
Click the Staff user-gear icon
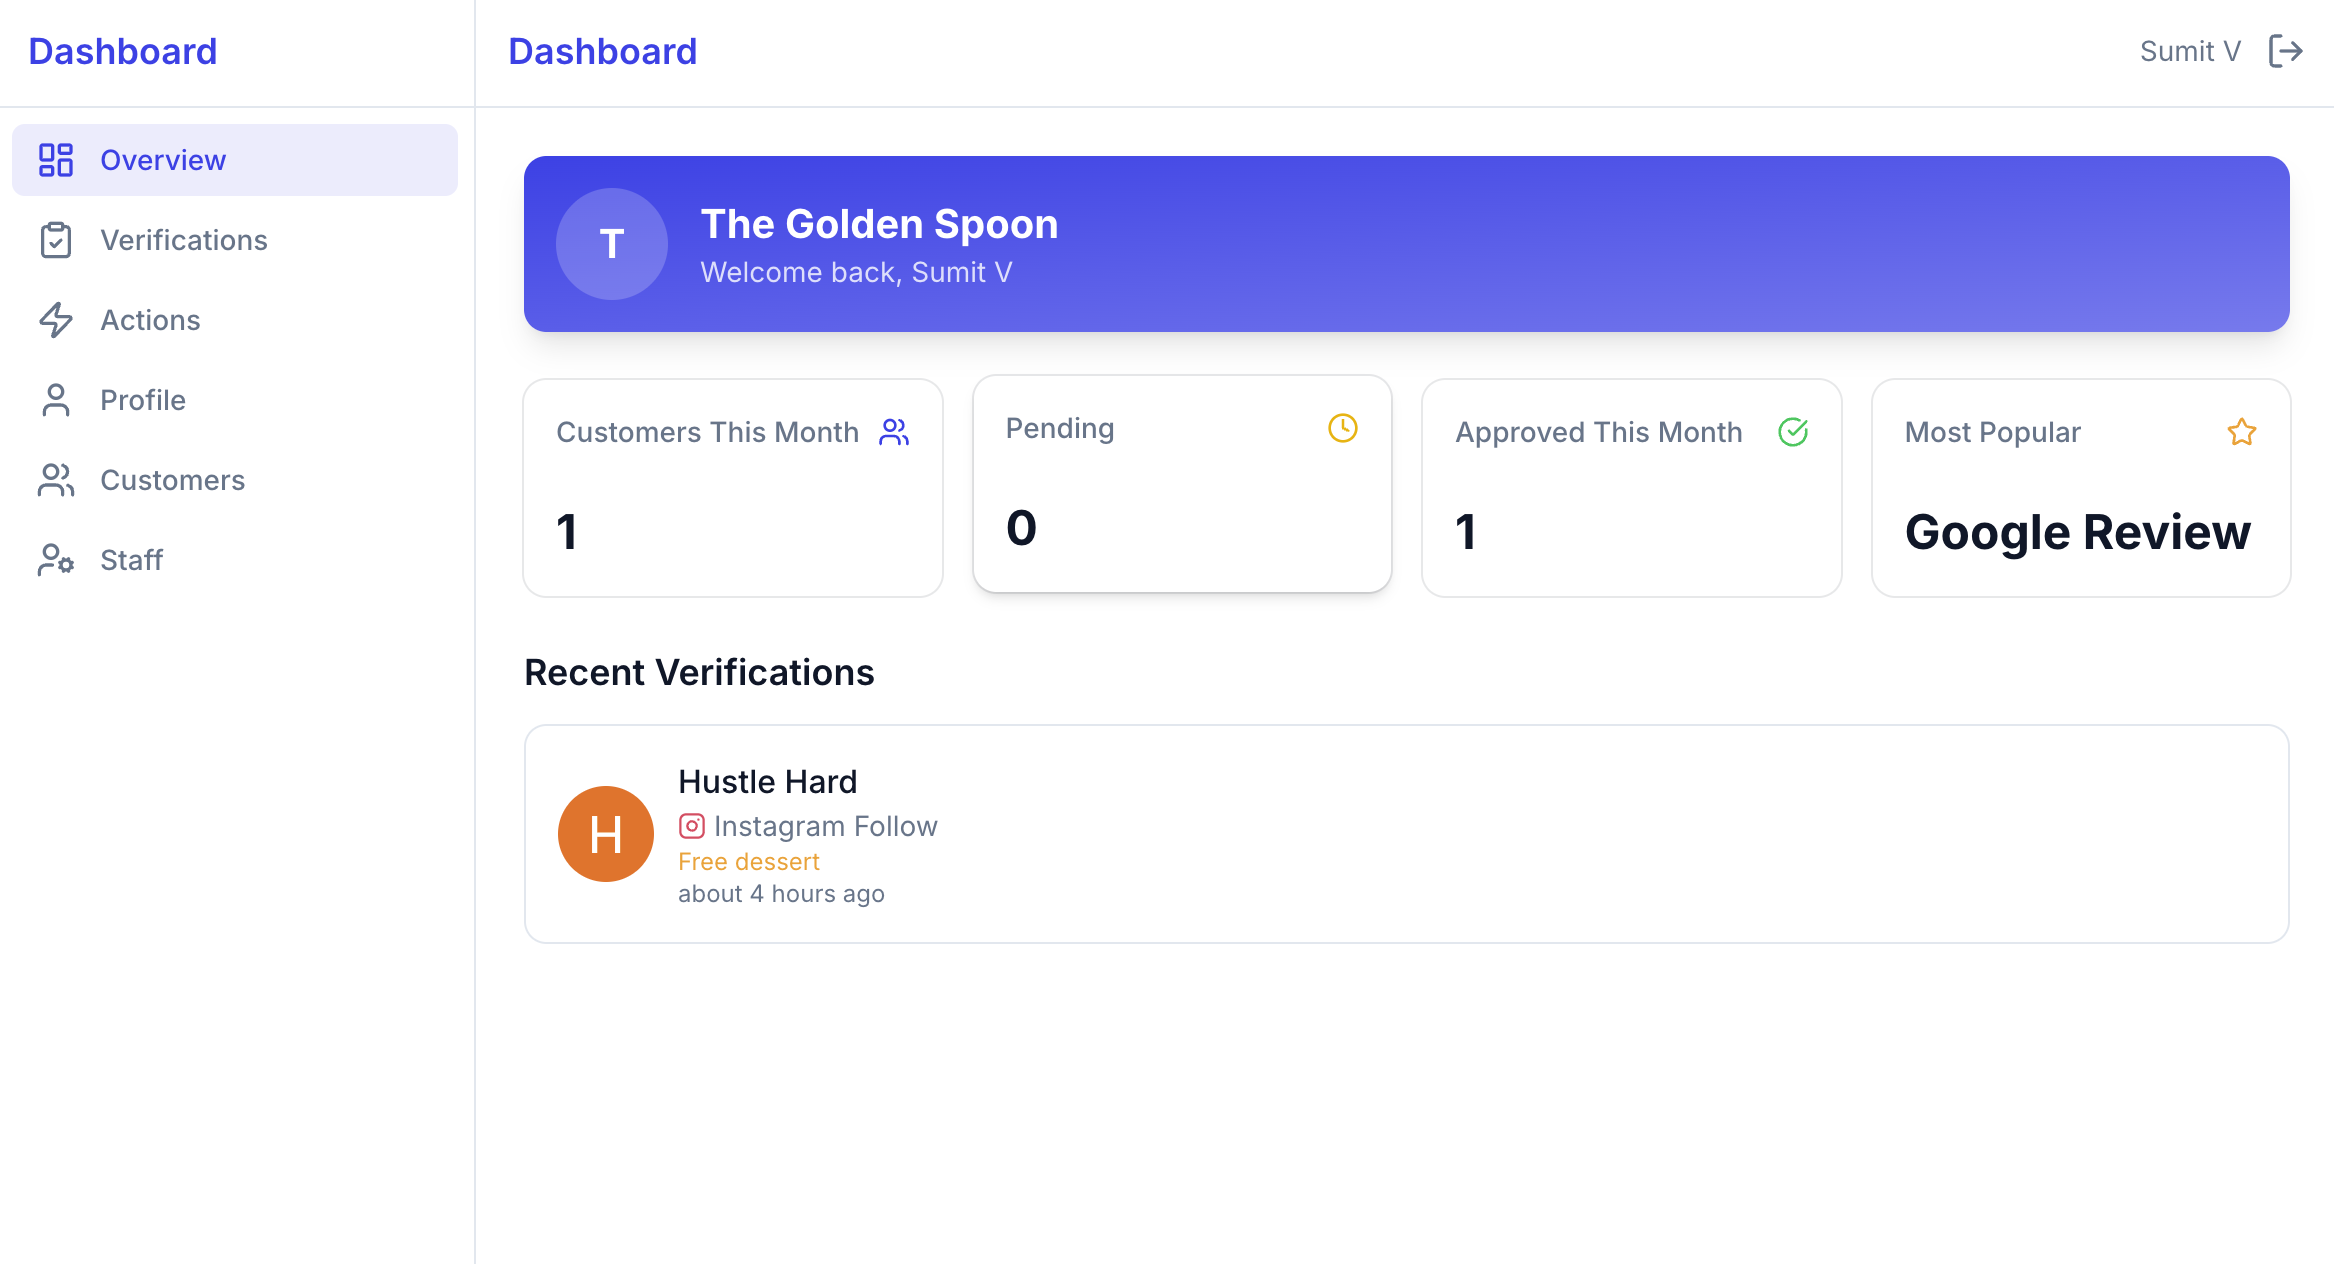56,560
